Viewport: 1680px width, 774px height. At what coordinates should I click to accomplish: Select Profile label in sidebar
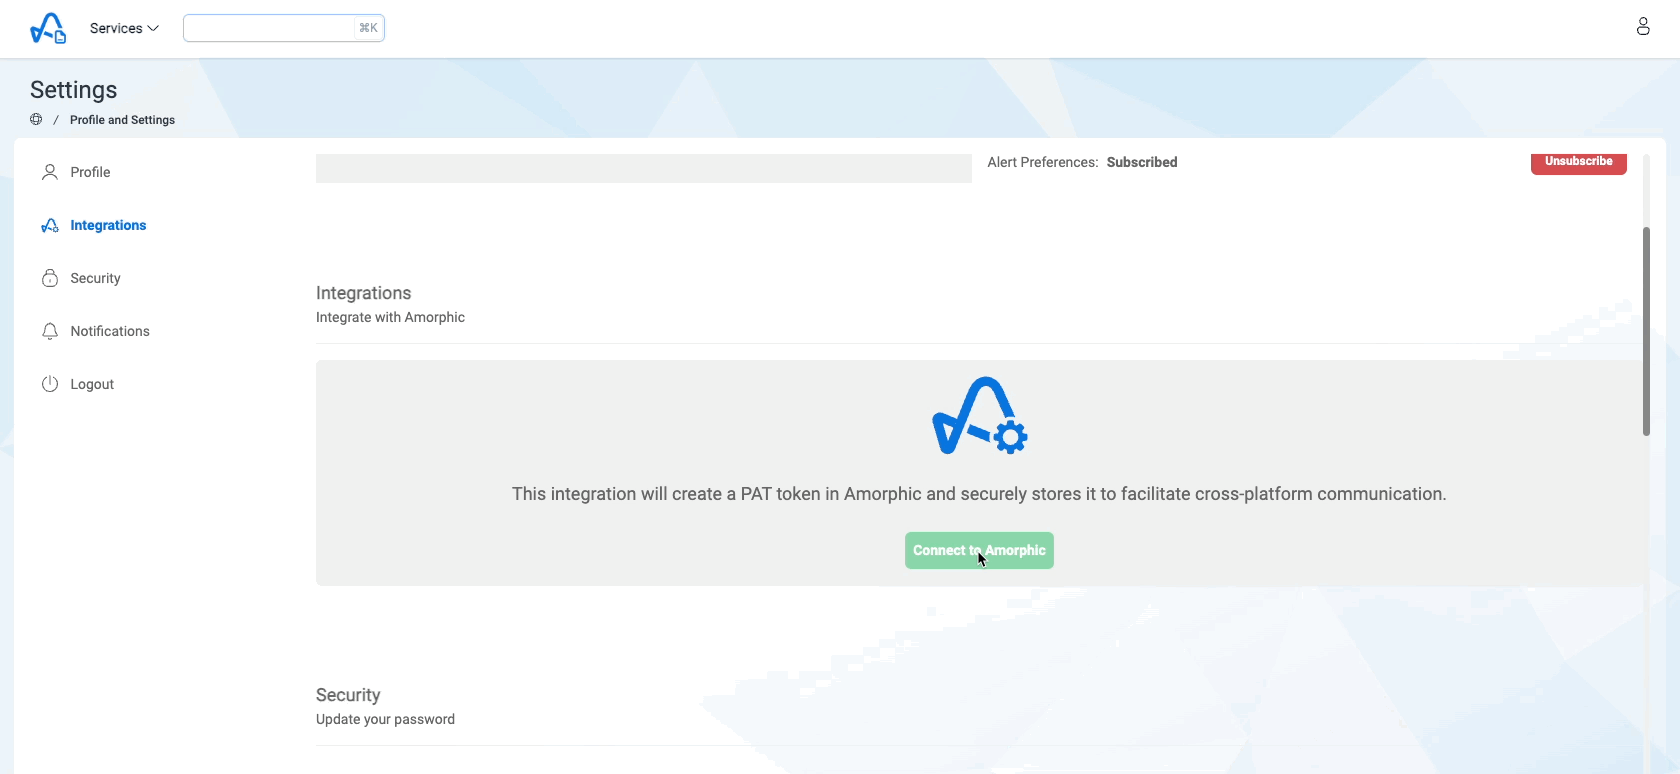point(90,172)
